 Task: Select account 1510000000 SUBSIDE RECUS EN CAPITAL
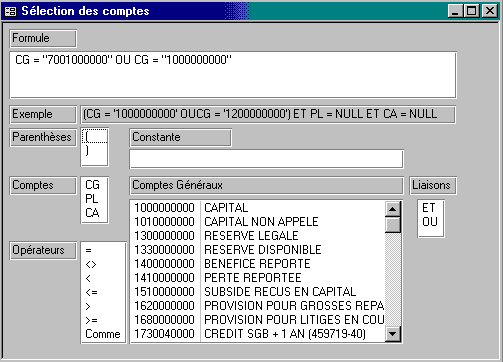pos(258,292)
